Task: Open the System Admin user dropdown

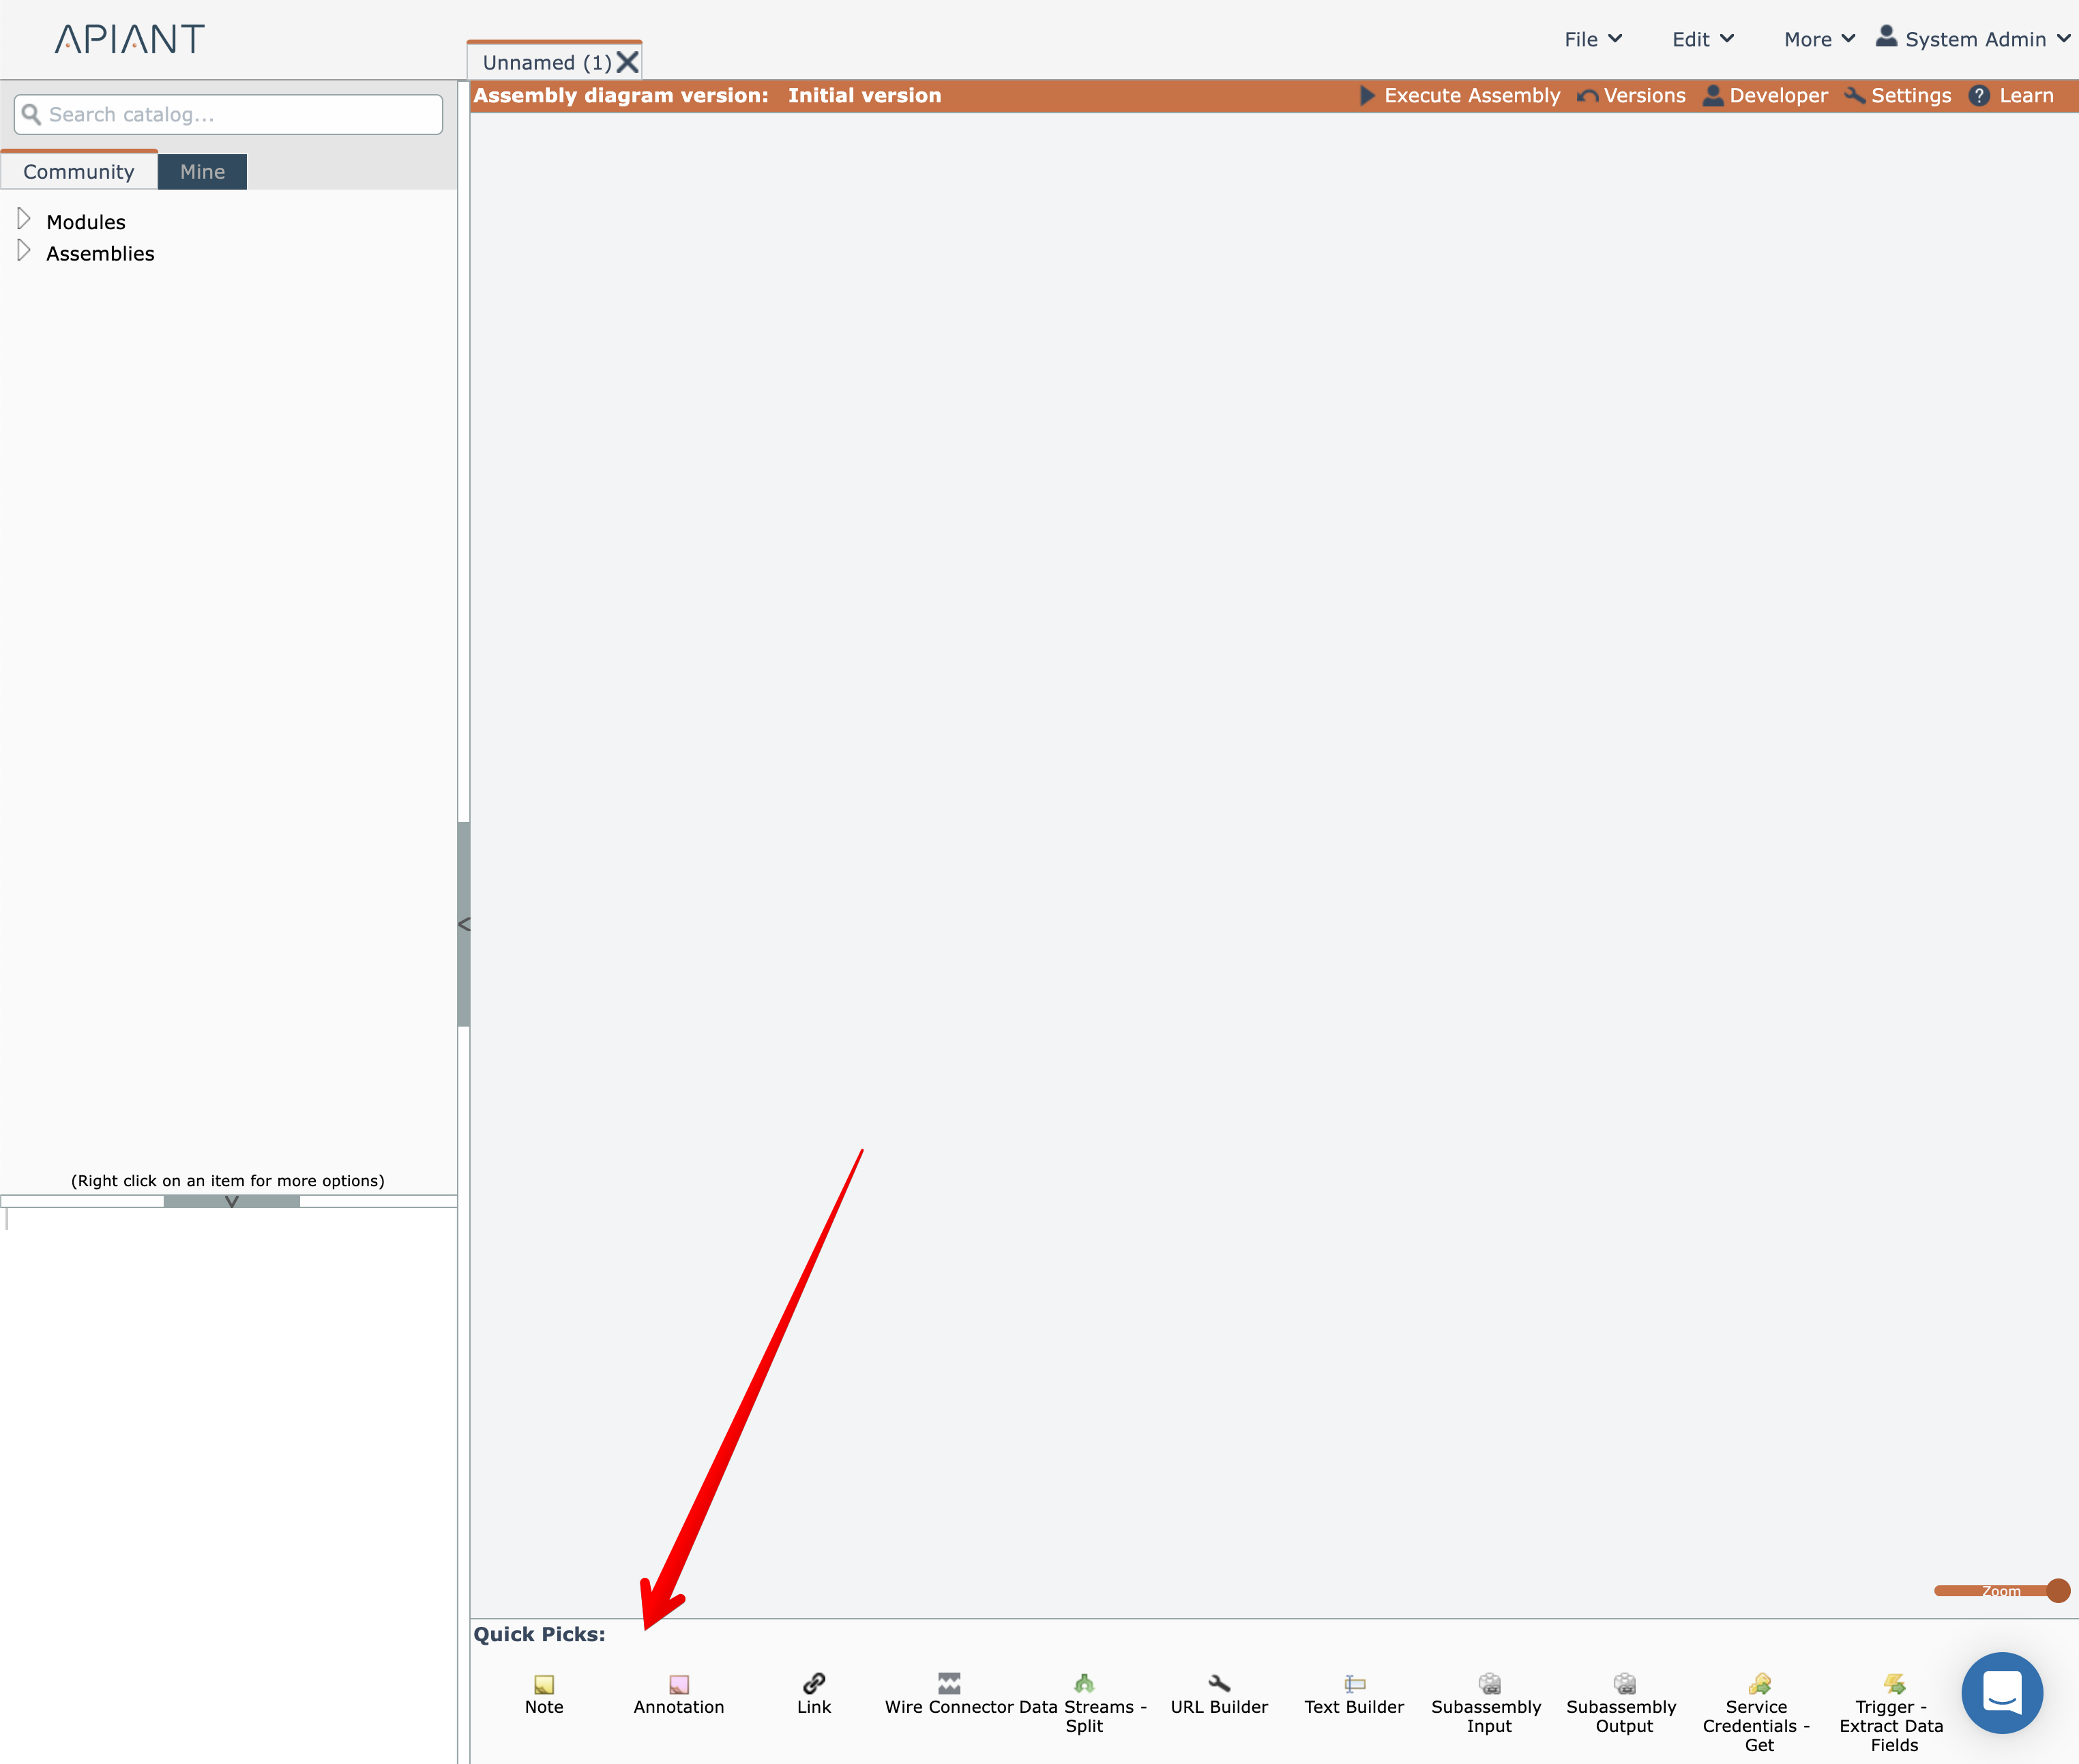Action: (1974, 39)
